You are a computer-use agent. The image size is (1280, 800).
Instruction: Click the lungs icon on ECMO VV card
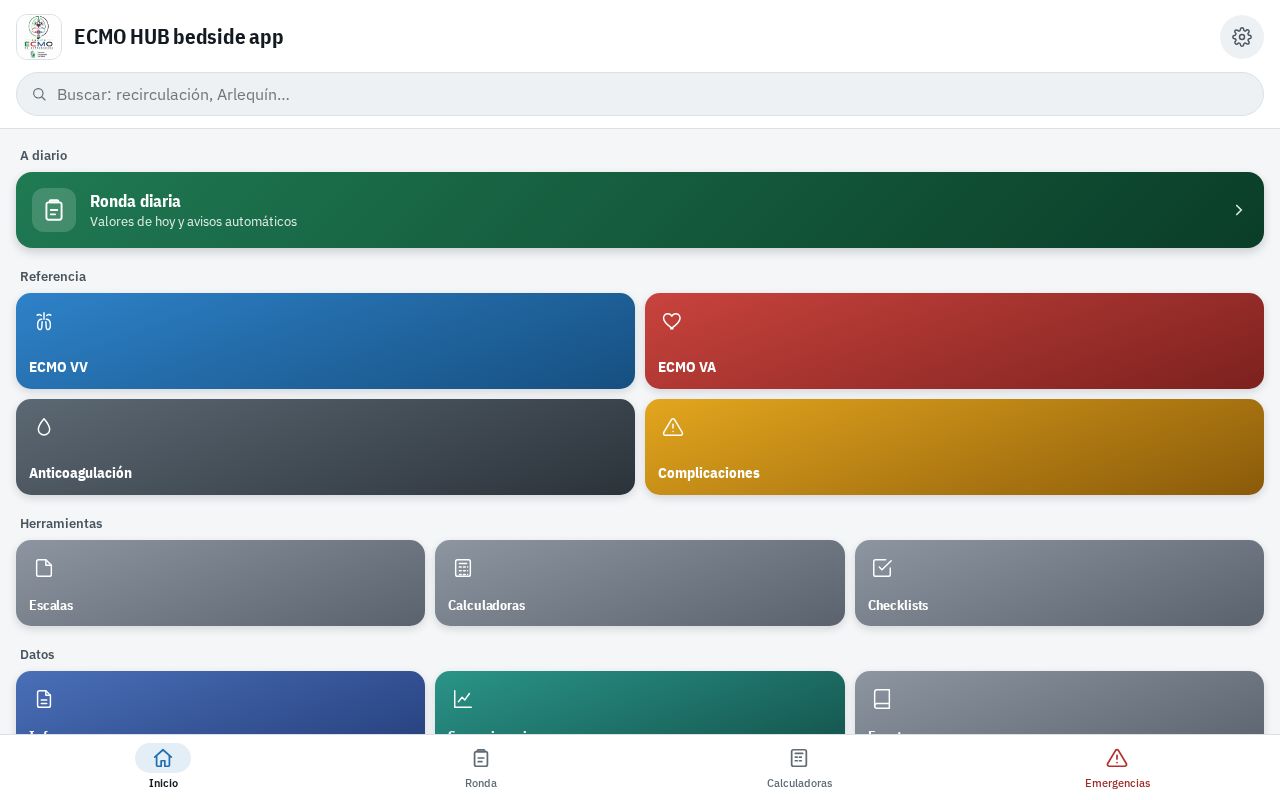[44, 321]
